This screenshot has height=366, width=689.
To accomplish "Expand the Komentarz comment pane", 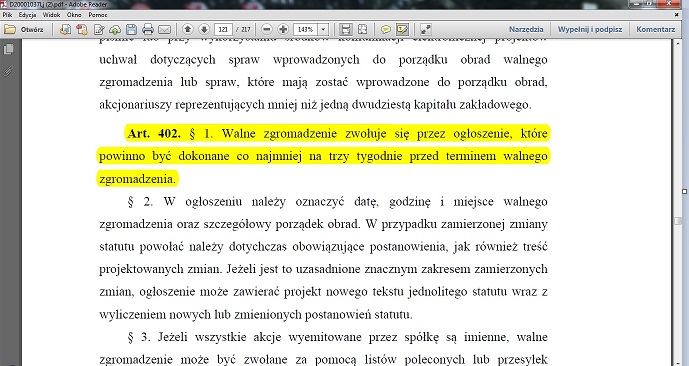I will click(656, 29).
